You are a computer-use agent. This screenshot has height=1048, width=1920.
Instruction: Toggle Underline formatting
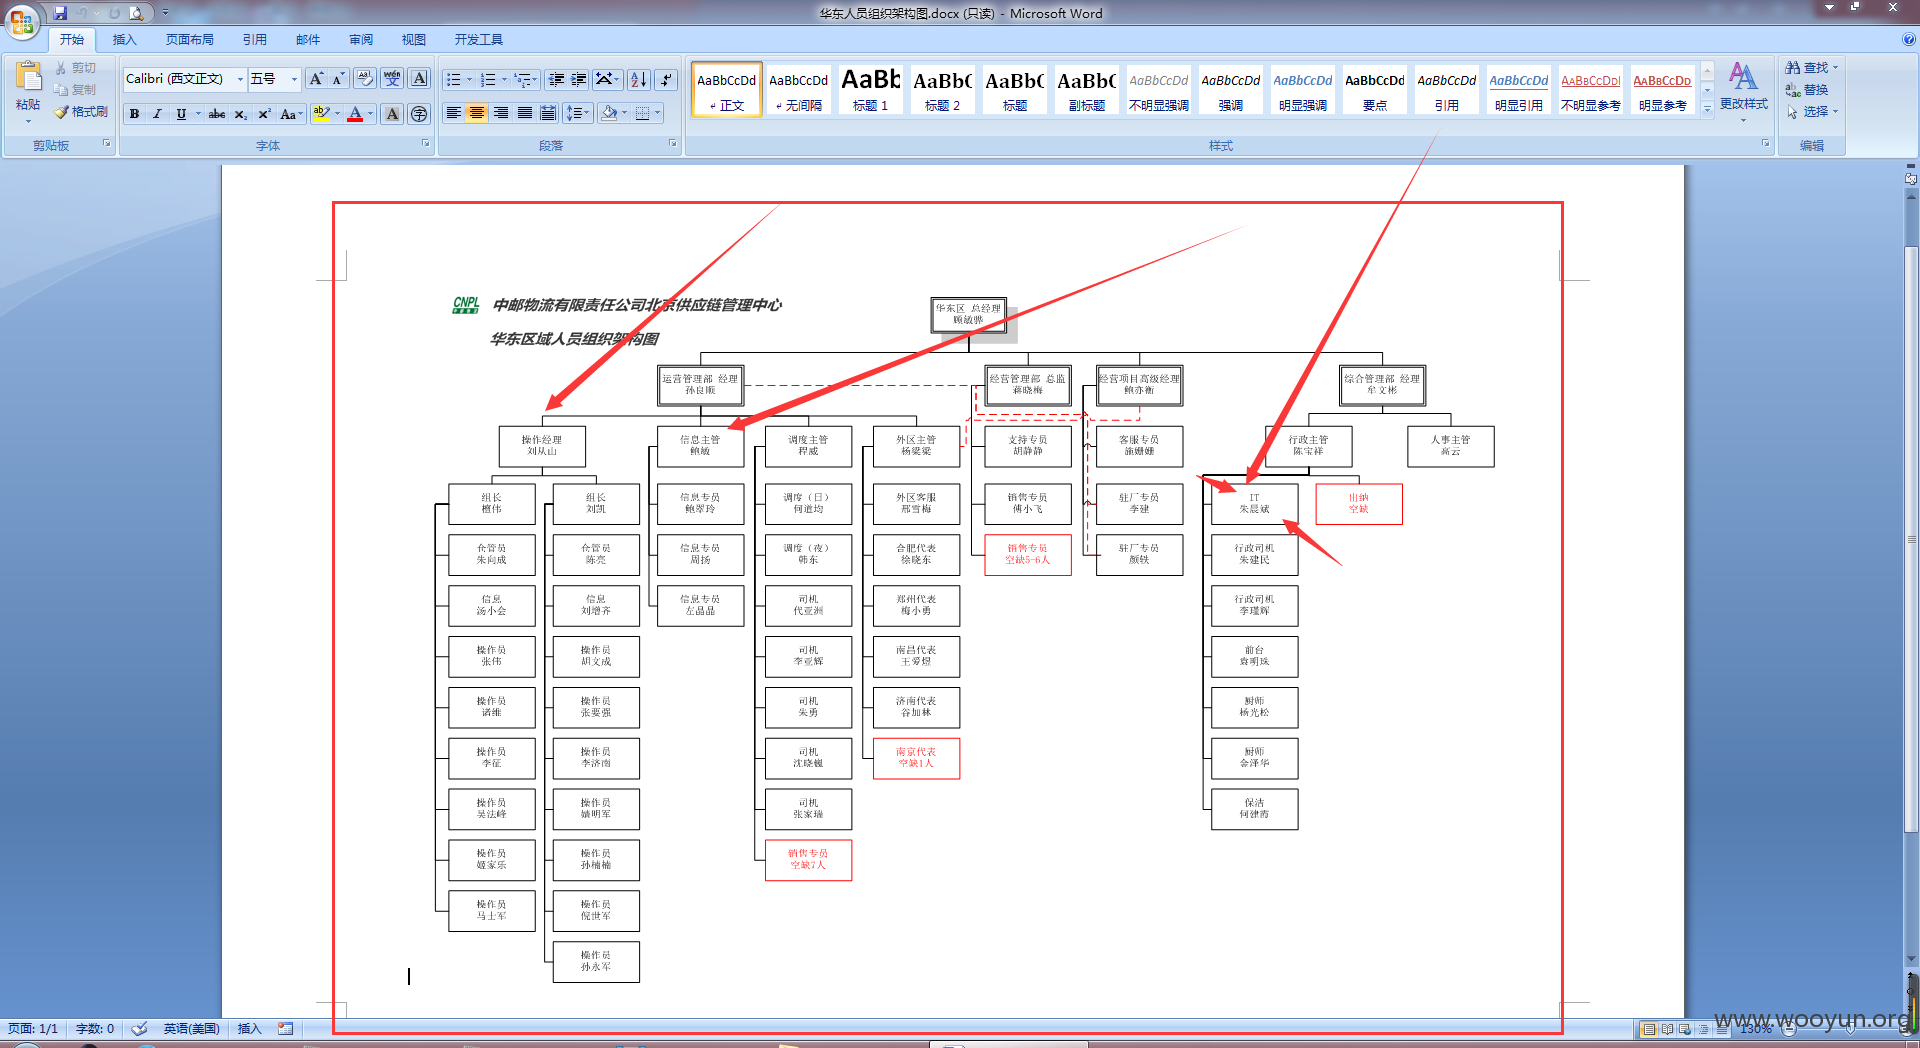point(181,114)
